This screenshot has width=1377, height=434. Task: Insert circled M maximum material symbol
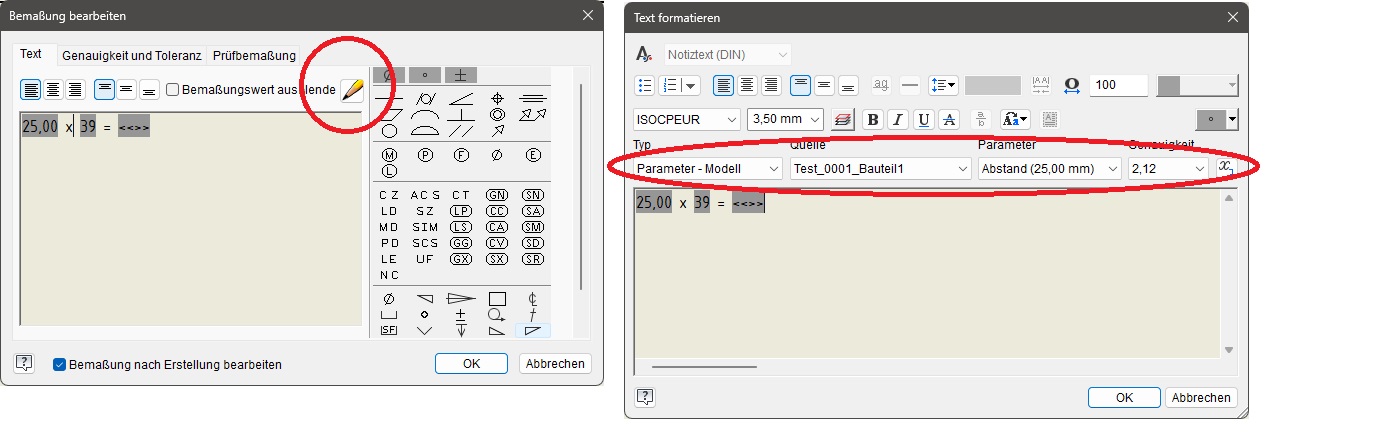pos(389,155)
